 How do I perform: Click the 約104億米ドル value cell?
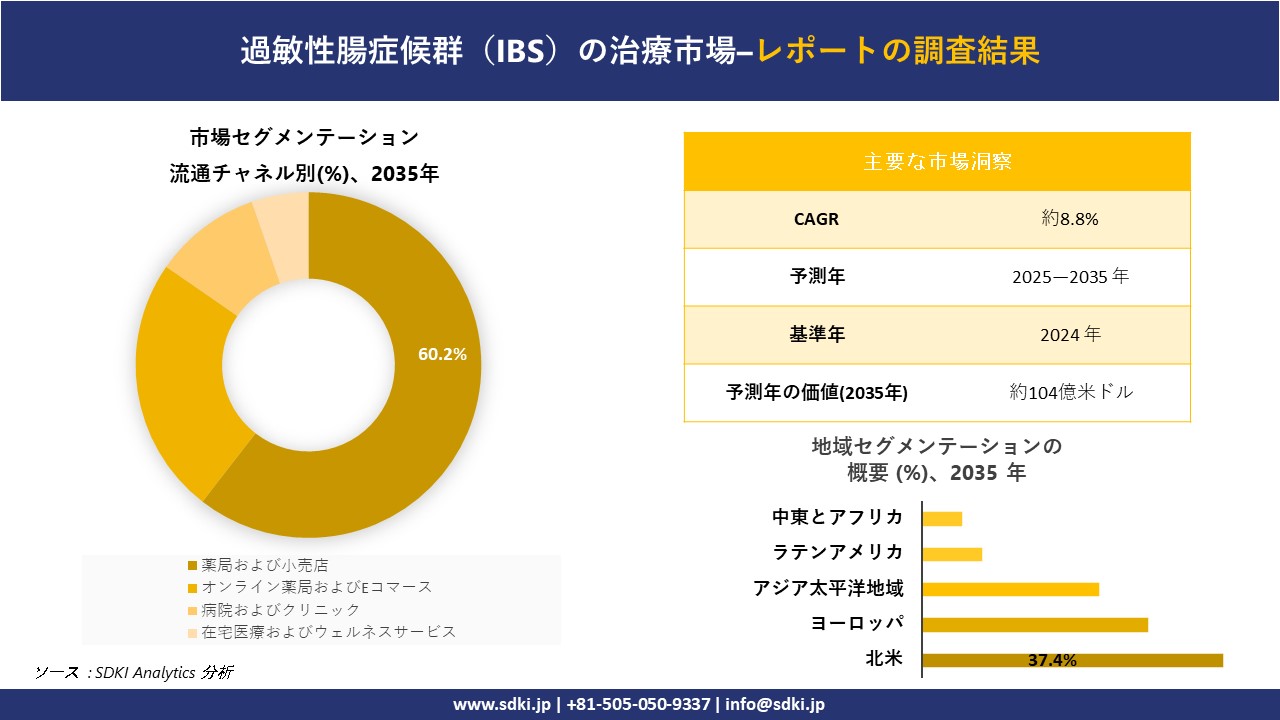[x=1071, y=392]
